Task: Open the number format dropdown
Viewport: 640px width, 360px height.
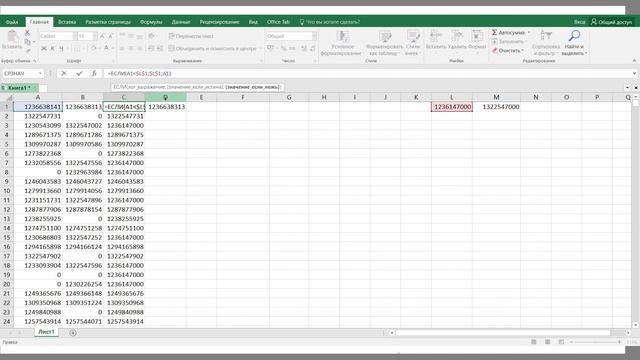Action: click(x=314, y=36)
